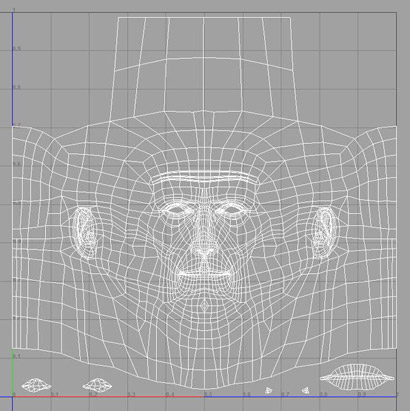The height and width of the screenshot is (411, 410).
Task: Click the origin 0 label
Action: 14,394
